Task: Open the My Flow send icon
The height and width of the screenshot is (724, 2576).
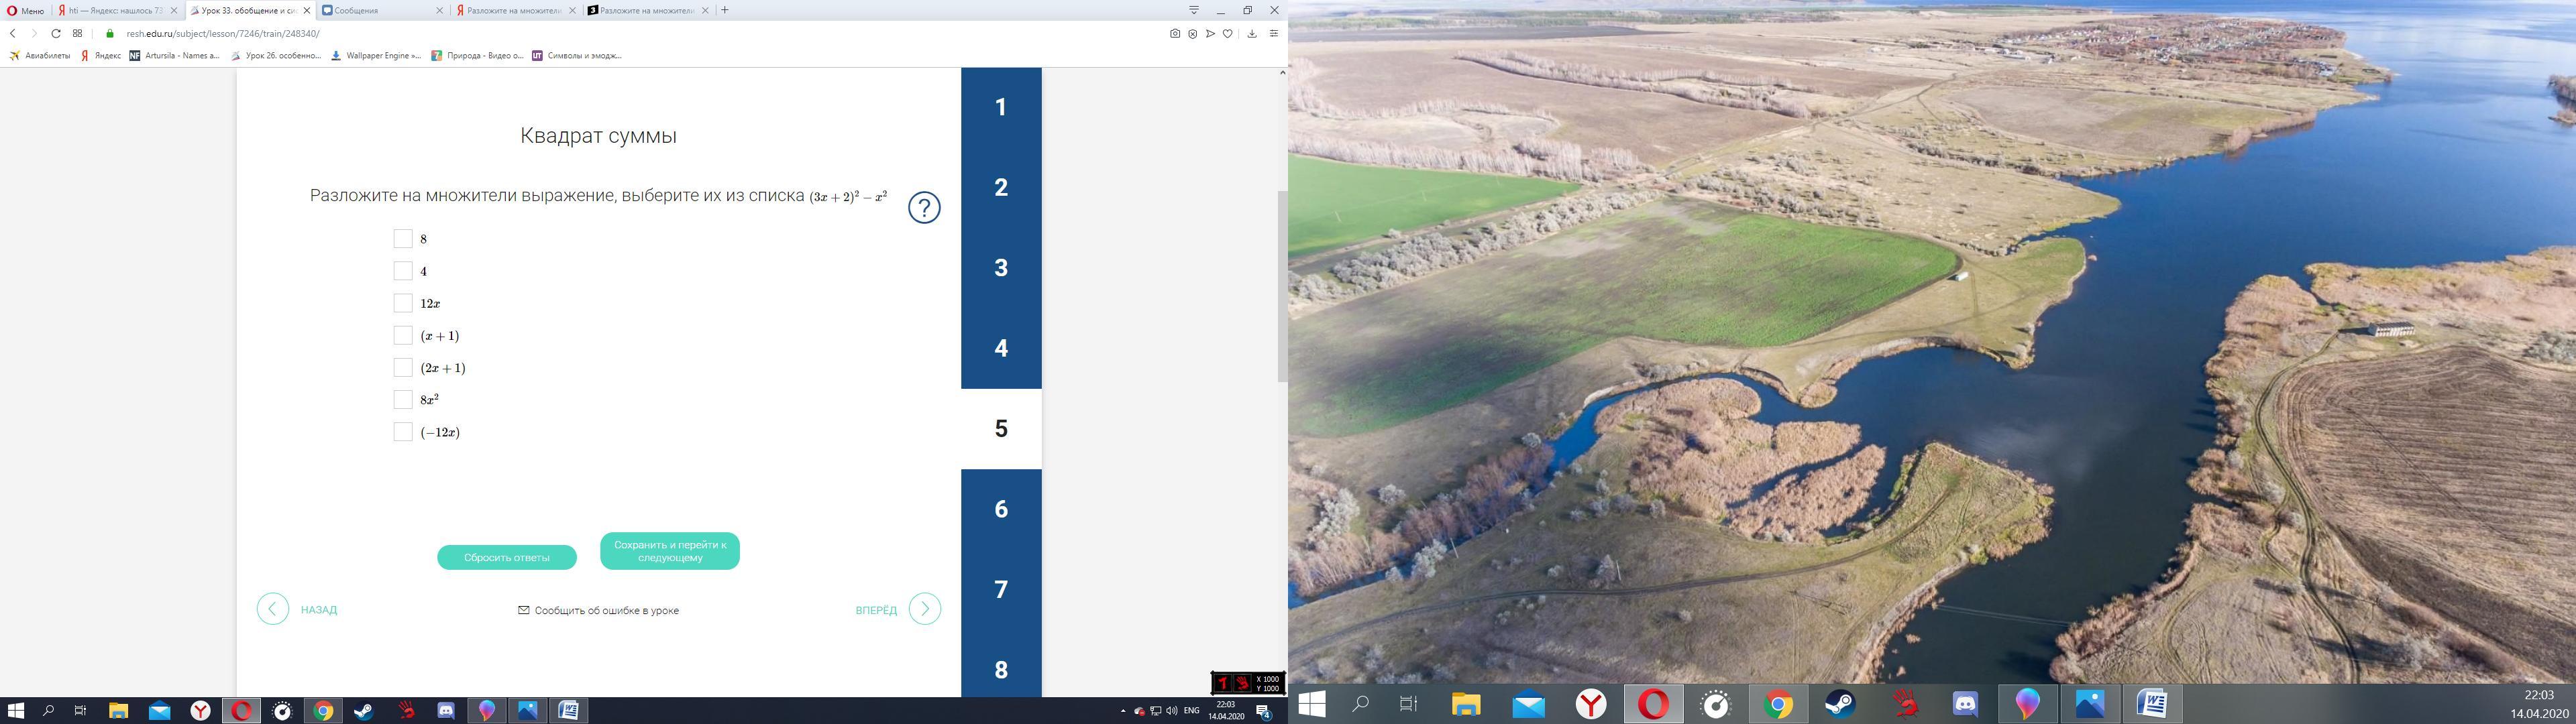Action: [1210, 34]
